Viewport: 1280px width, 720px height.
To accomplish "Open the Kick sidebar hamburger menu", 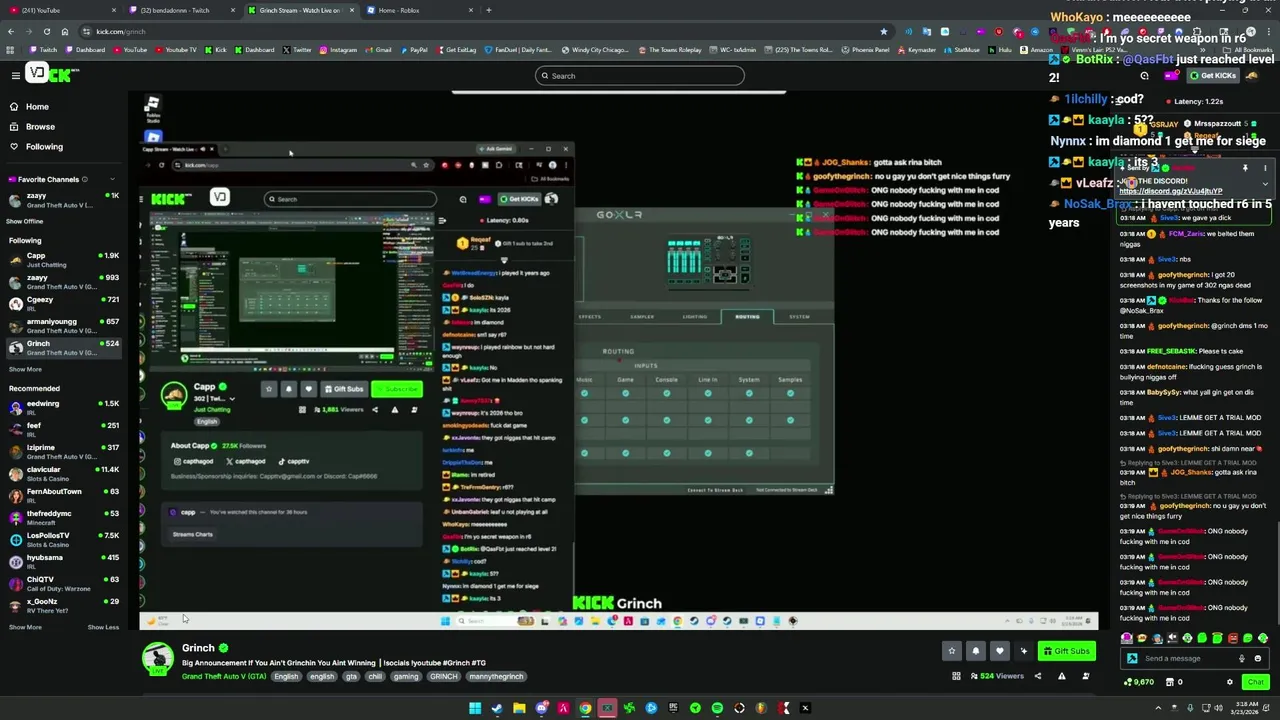I will point(15,75).
